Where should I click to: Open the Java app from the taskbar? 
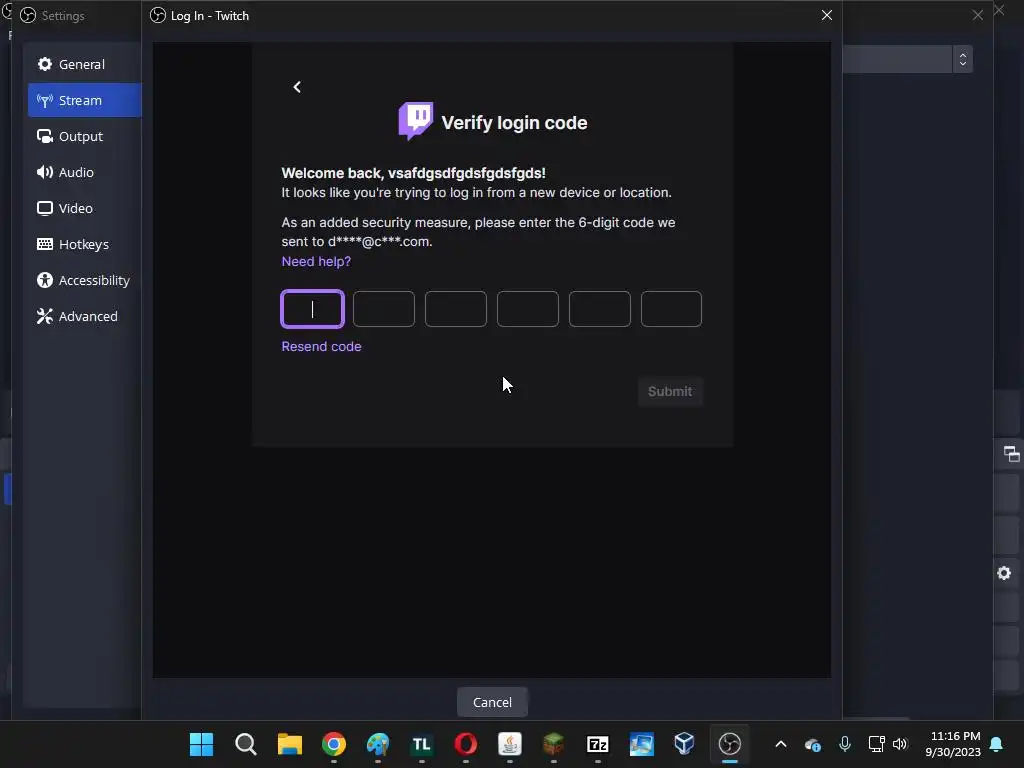coord(509,744)
